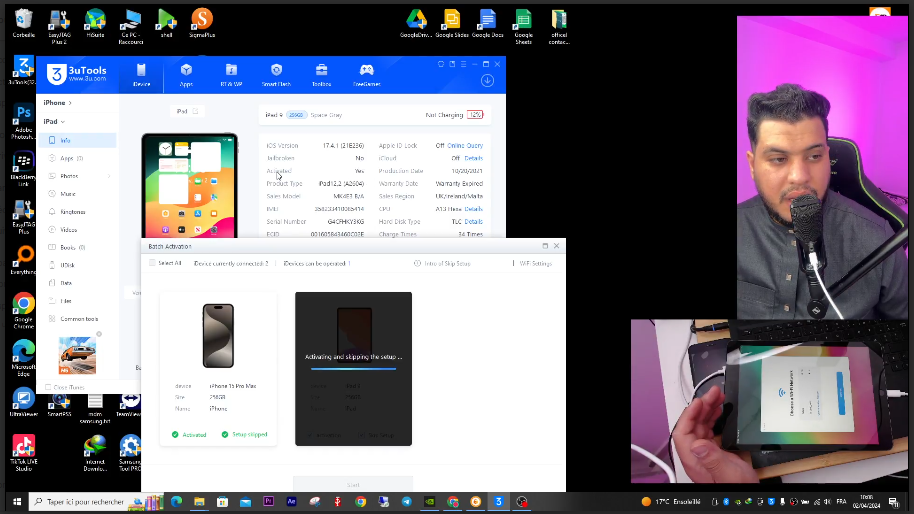Viewport: 914px width, 514px height.
Task: Open the iDevice tab in 3uTools
Action: coord(141,75)
